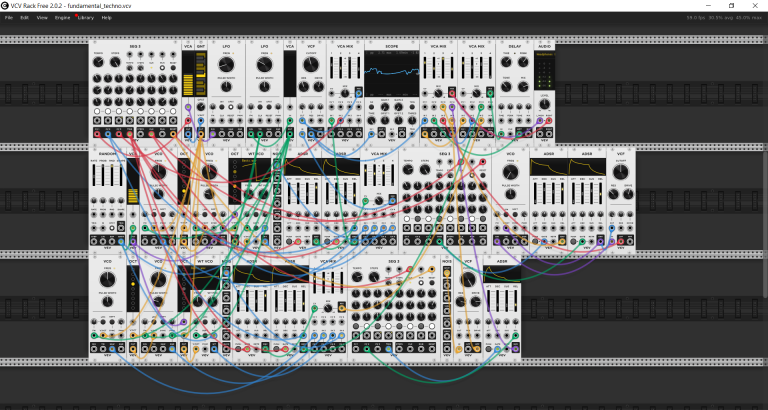
Task: Toggle the first step gate button on middle-row SEQ 3
Action: (x=407, y=218)
